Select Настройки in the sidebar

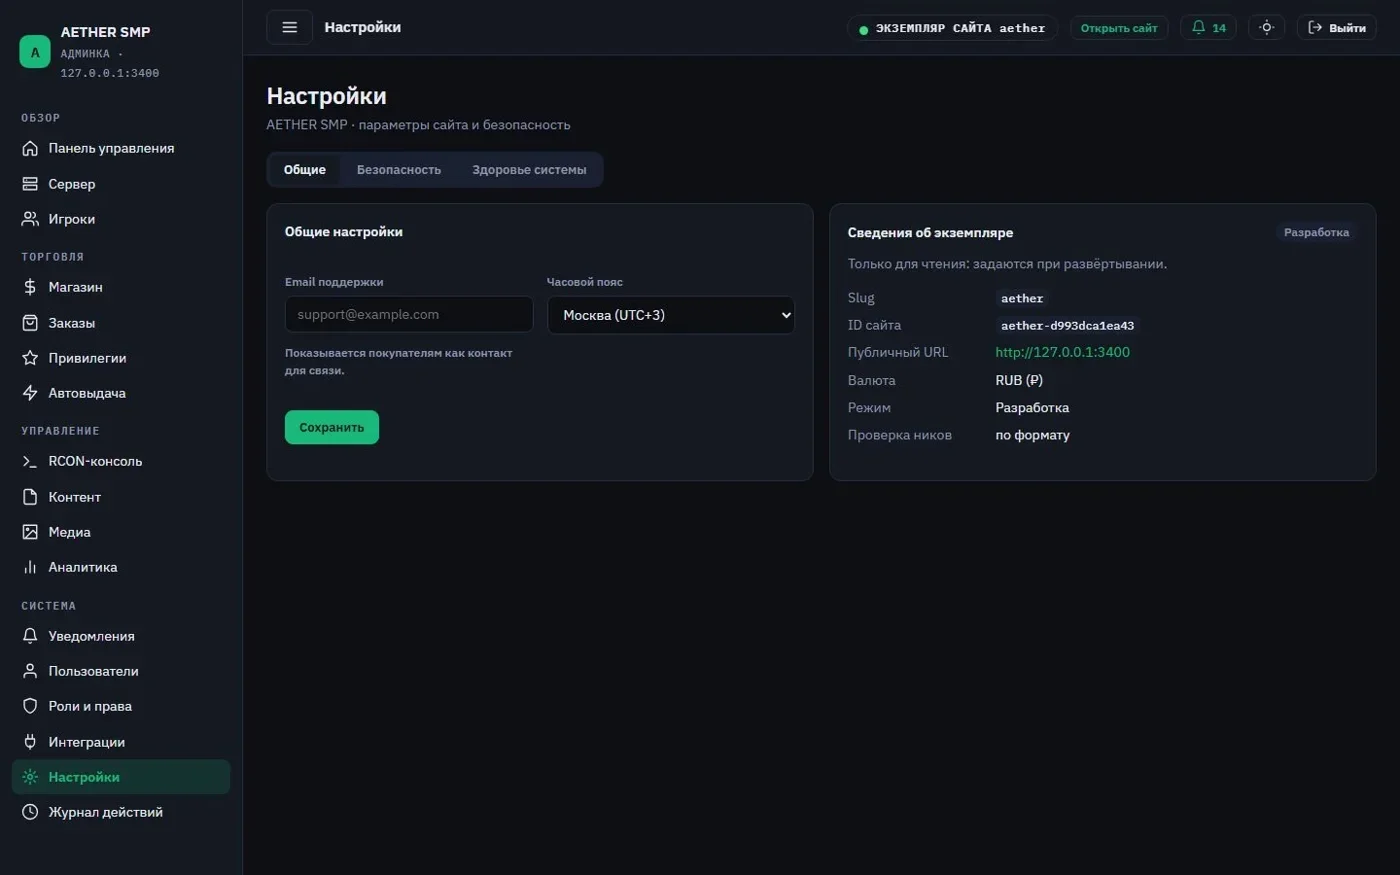point(121,777)
